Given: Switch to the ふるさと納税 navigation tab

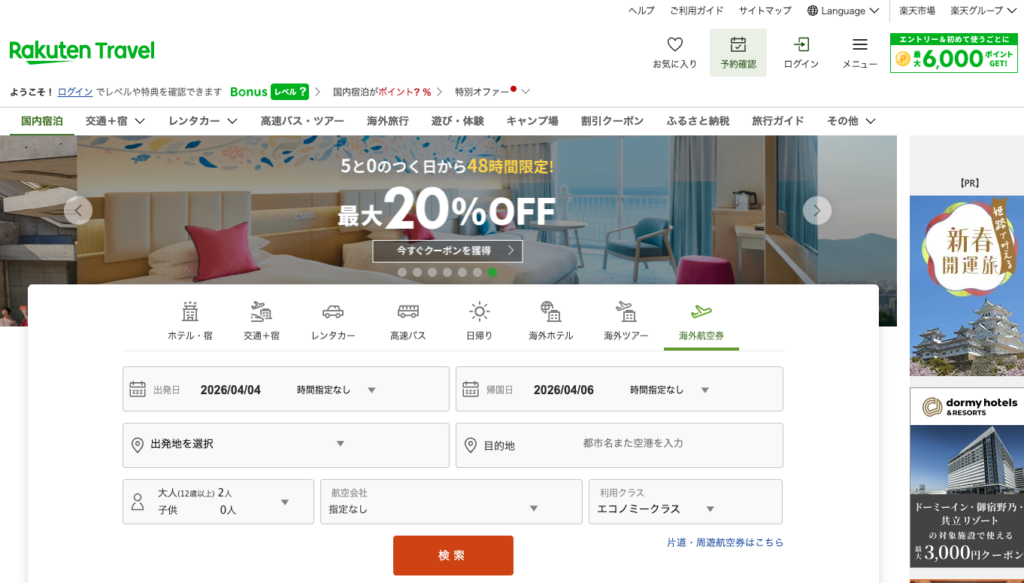Looking at the screenshot, I should click(x=697, y=121).
